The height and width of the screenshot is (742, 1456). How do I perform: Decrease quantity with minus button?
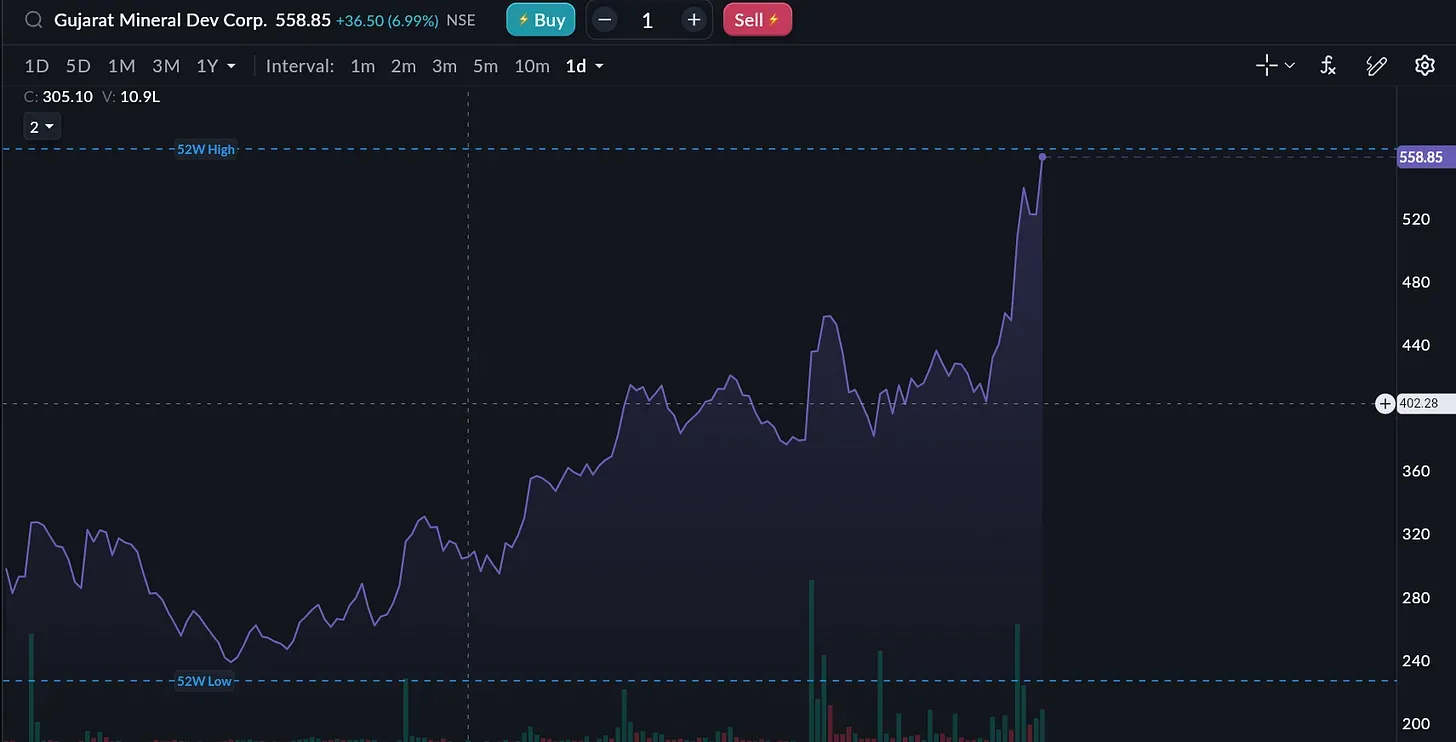[604, 20]
